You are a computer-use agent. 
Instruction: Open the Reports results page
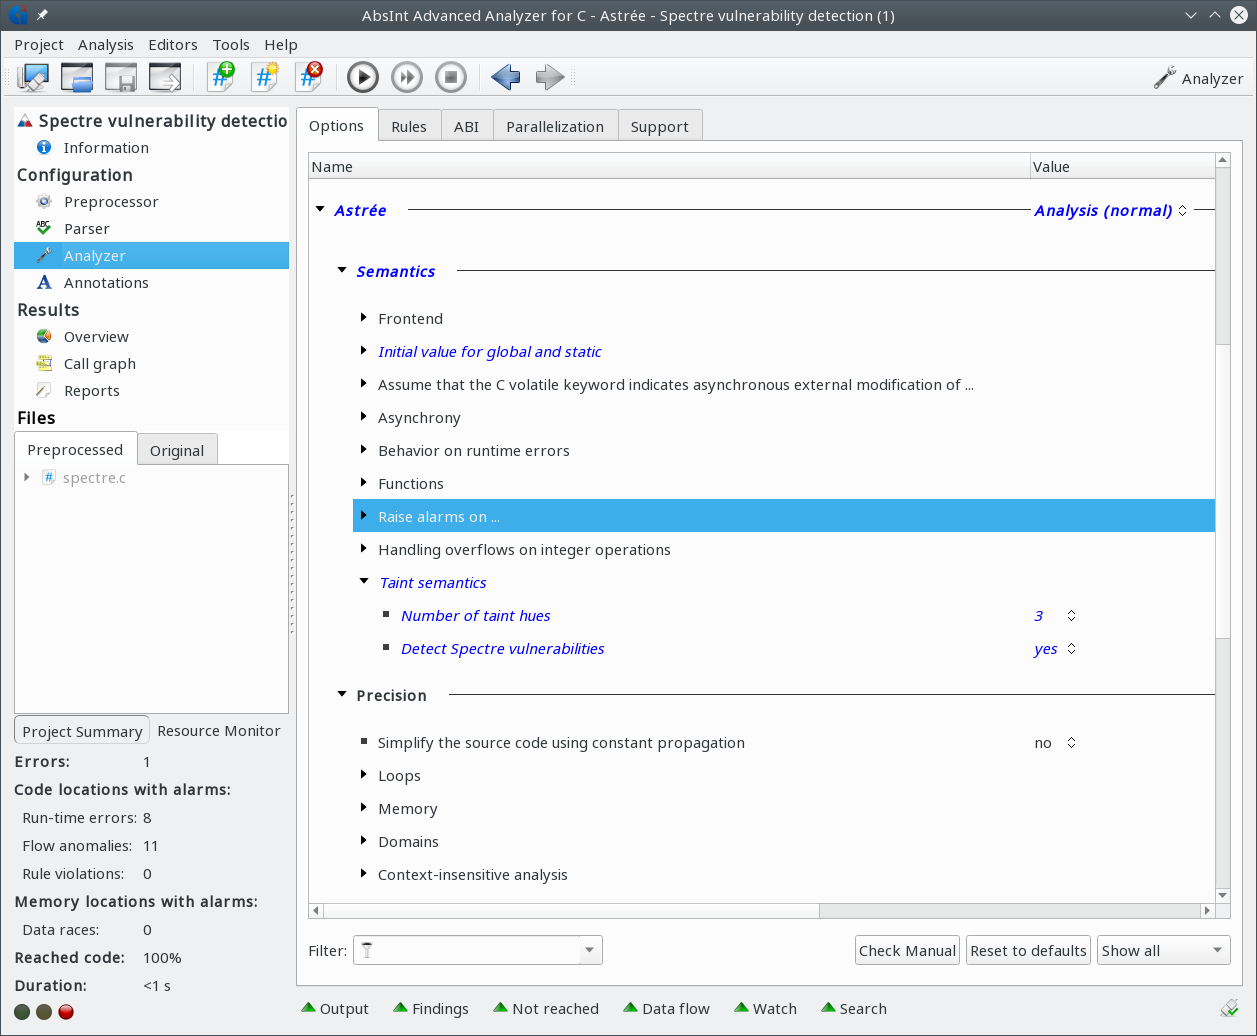tap(92, 391)
